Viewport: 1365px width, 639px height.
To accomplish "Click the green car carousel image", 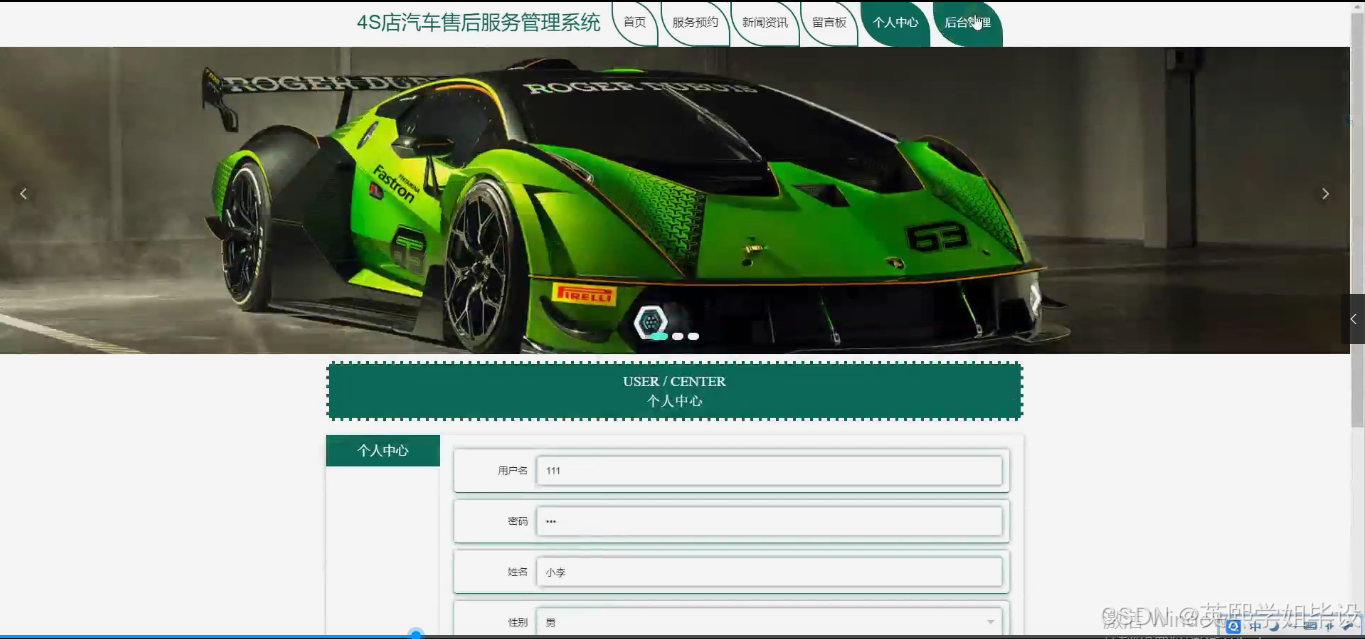I will (675, 200).
